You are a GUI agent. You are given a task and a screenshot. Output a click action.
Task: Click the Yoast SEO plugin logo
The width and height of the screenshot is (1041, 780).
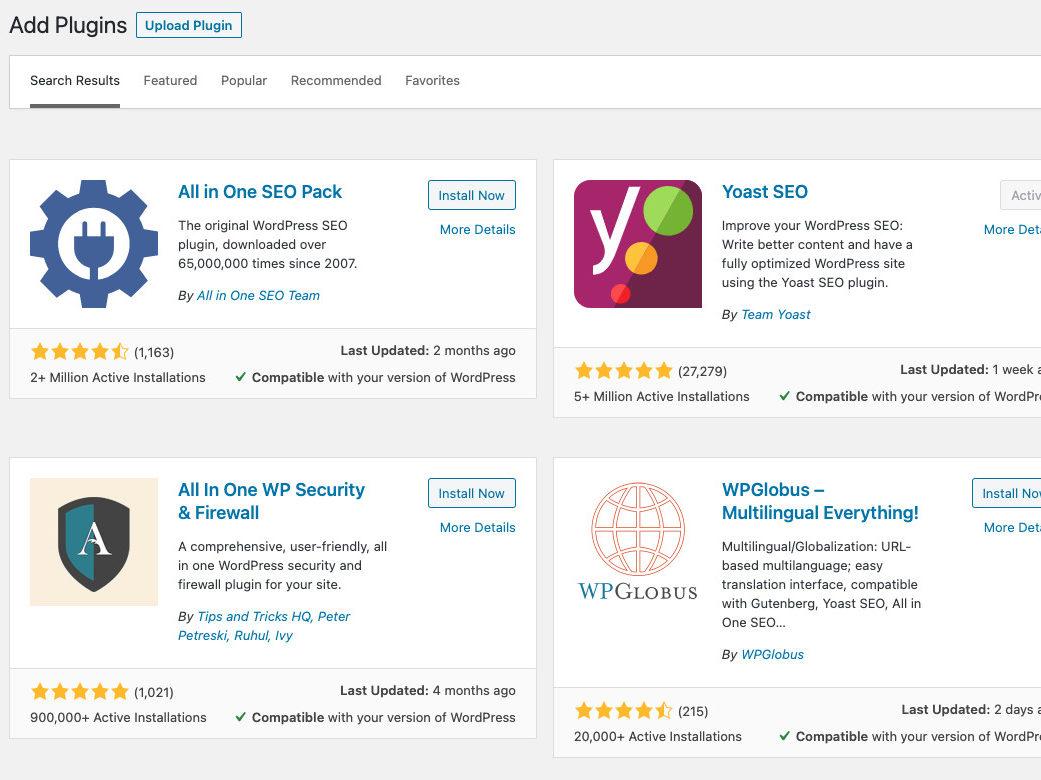coord(637,244)
